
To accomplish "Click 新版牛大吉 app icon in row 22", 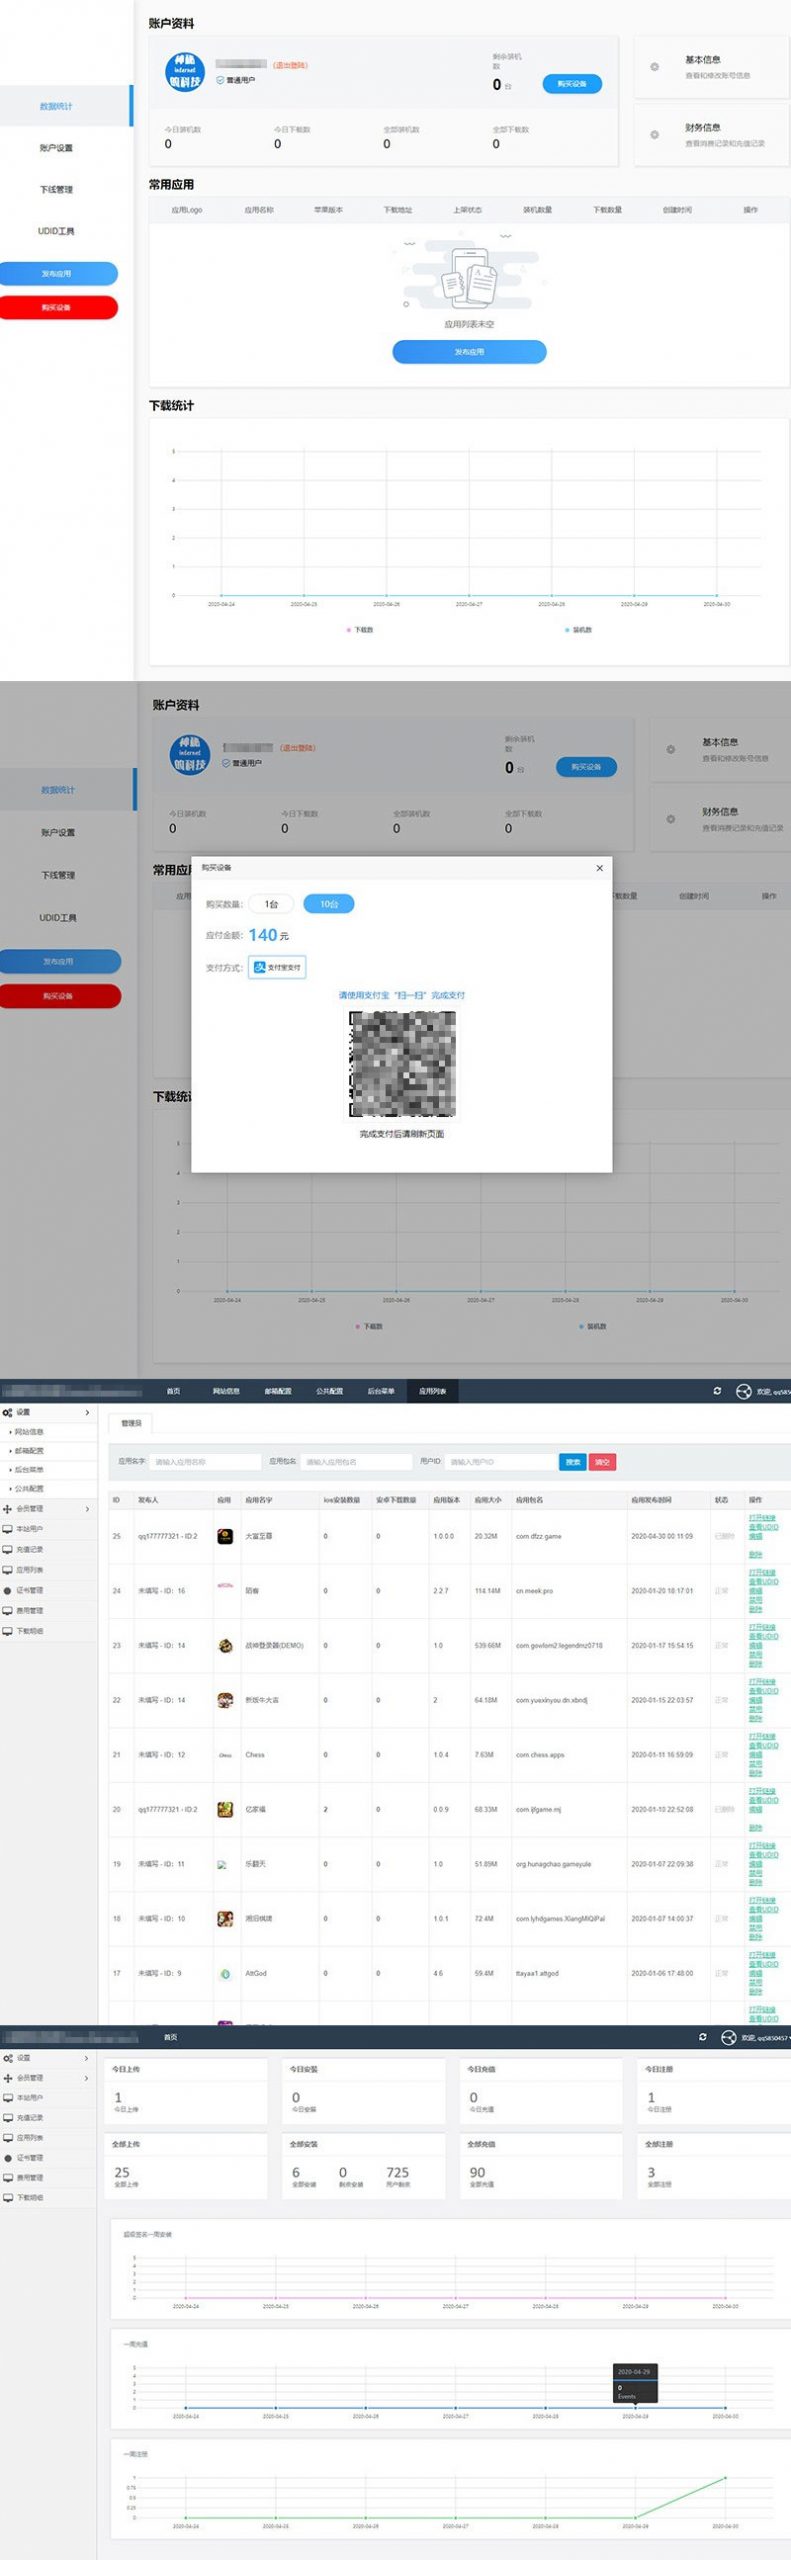I will coord(225,1700).
